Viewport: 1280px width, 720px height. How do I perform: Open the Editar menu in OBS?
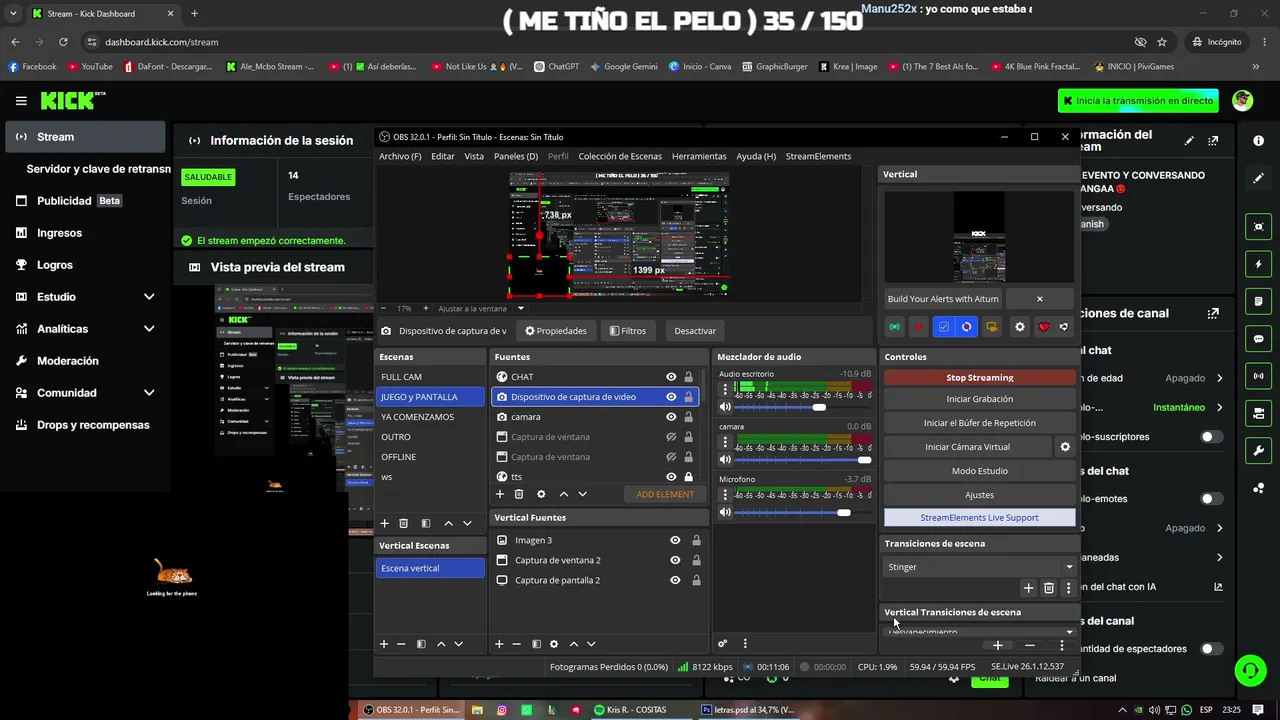[443, 156]
